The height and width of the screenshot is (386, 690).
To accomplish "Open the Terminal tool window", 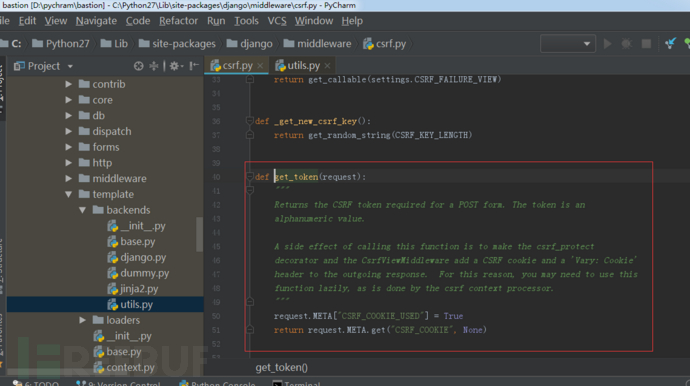I will [297, 383].
